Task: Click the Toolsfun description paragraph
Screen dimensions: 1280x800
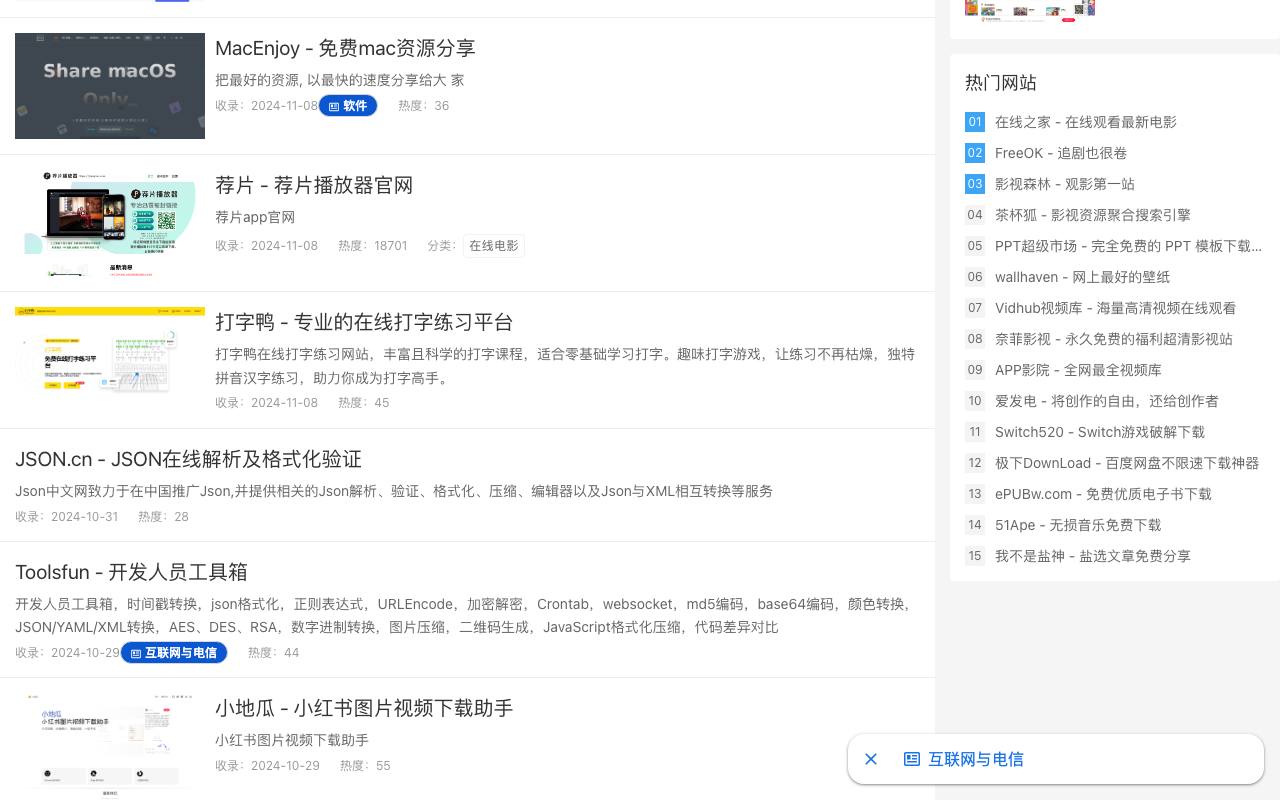Action: click(465, 615)
